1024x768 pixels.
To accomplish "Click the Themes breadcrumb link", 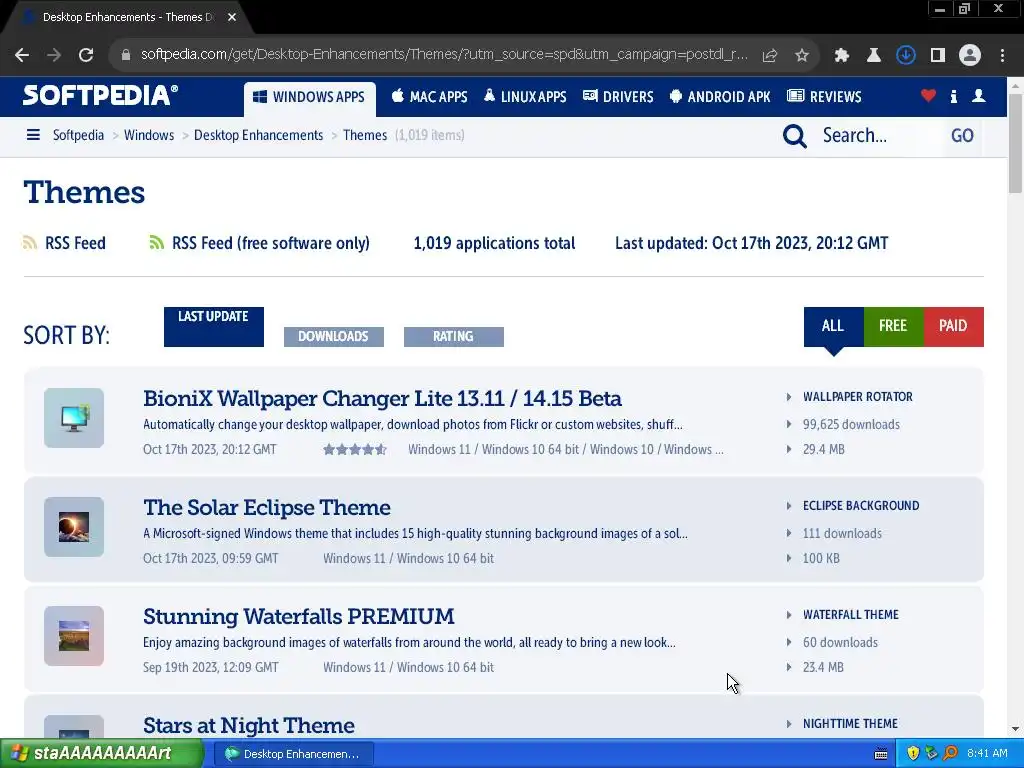I will click(x=365, y=135).
